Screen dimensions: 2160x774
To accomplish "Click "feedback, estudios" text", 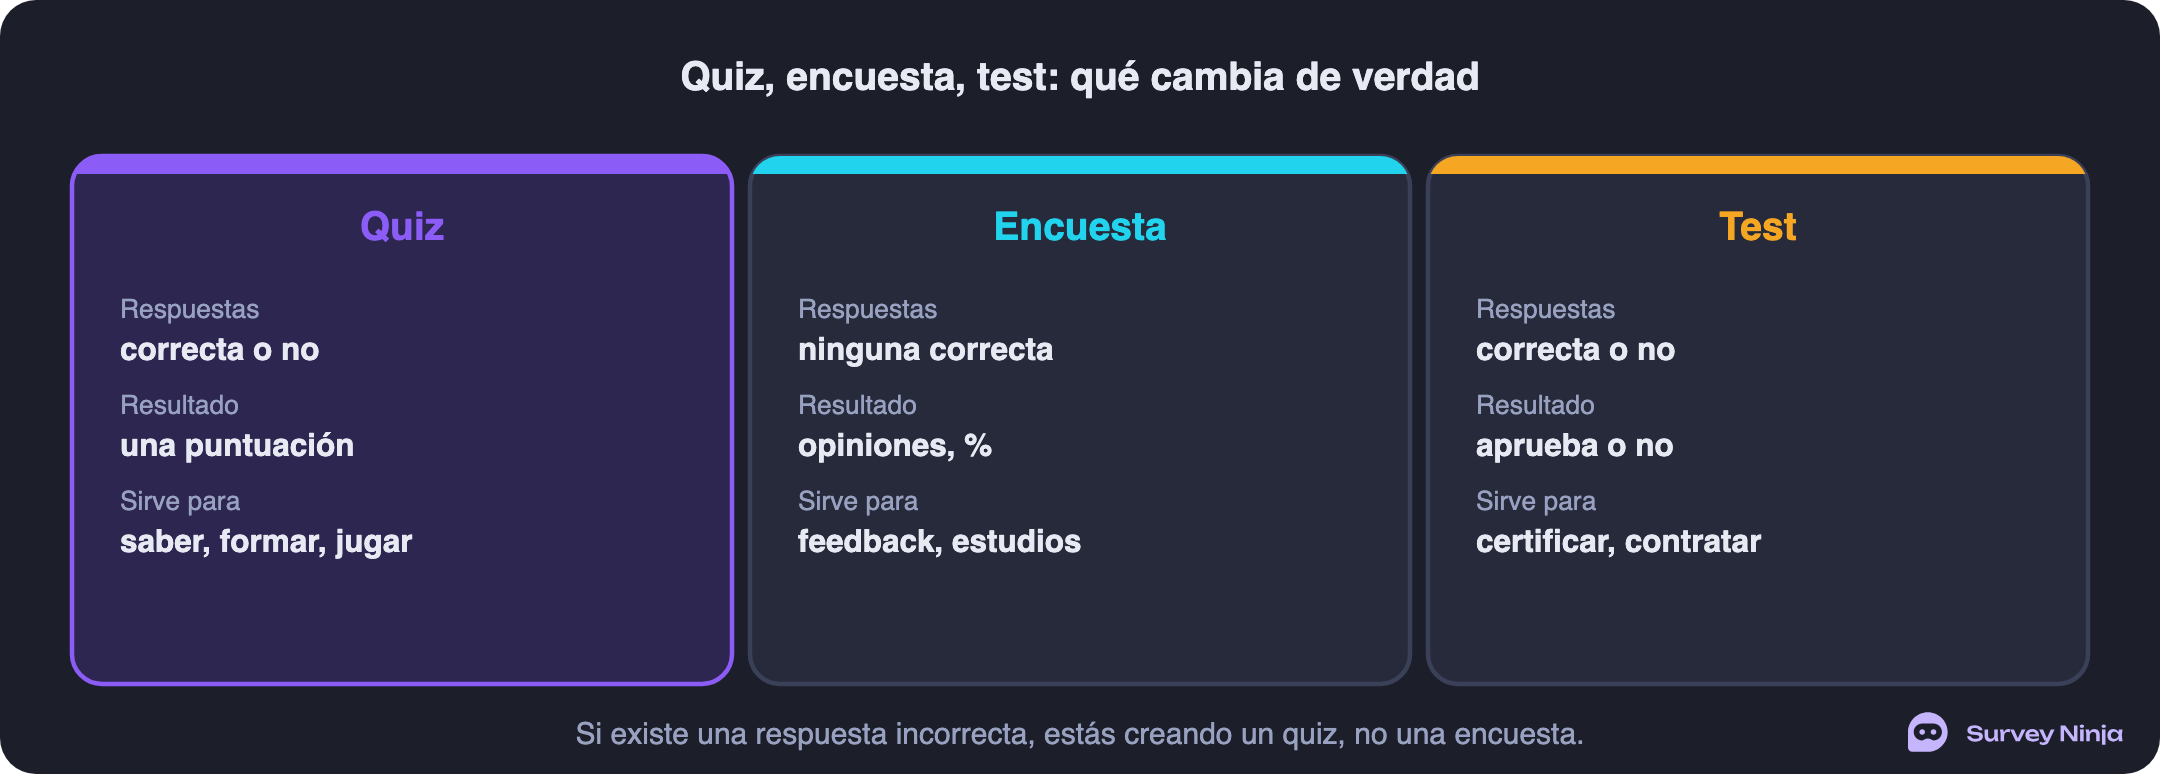I will pos(939,541).
